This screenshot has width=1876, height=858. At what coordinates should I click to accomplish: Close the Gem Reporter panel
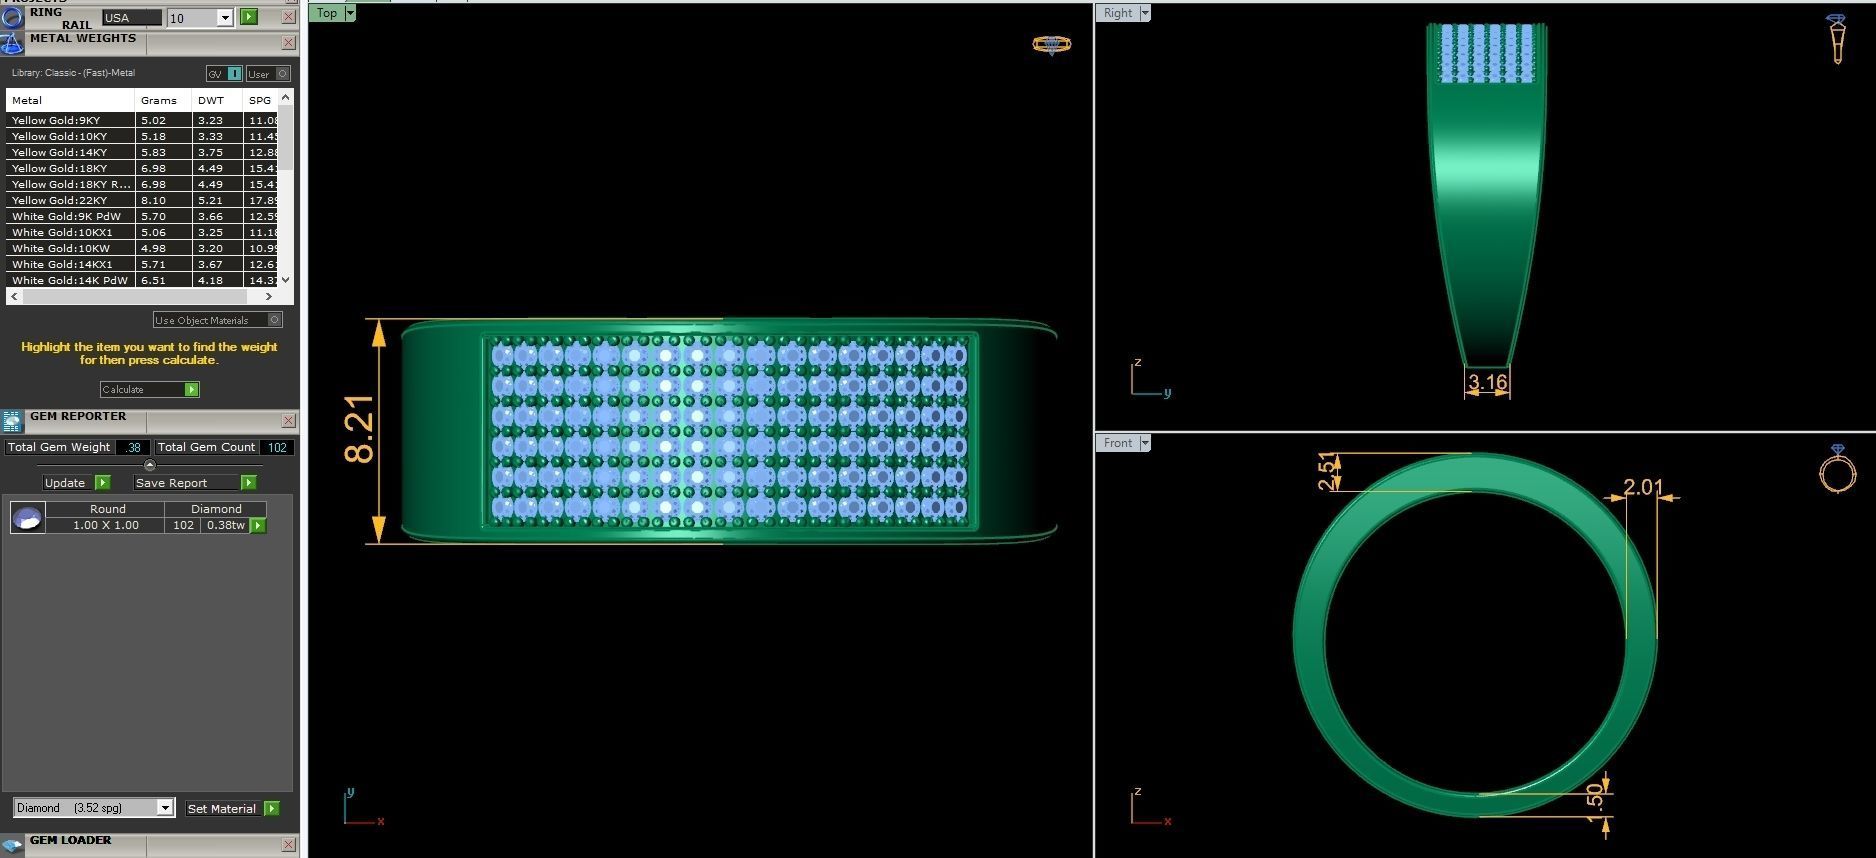point(288,421)
